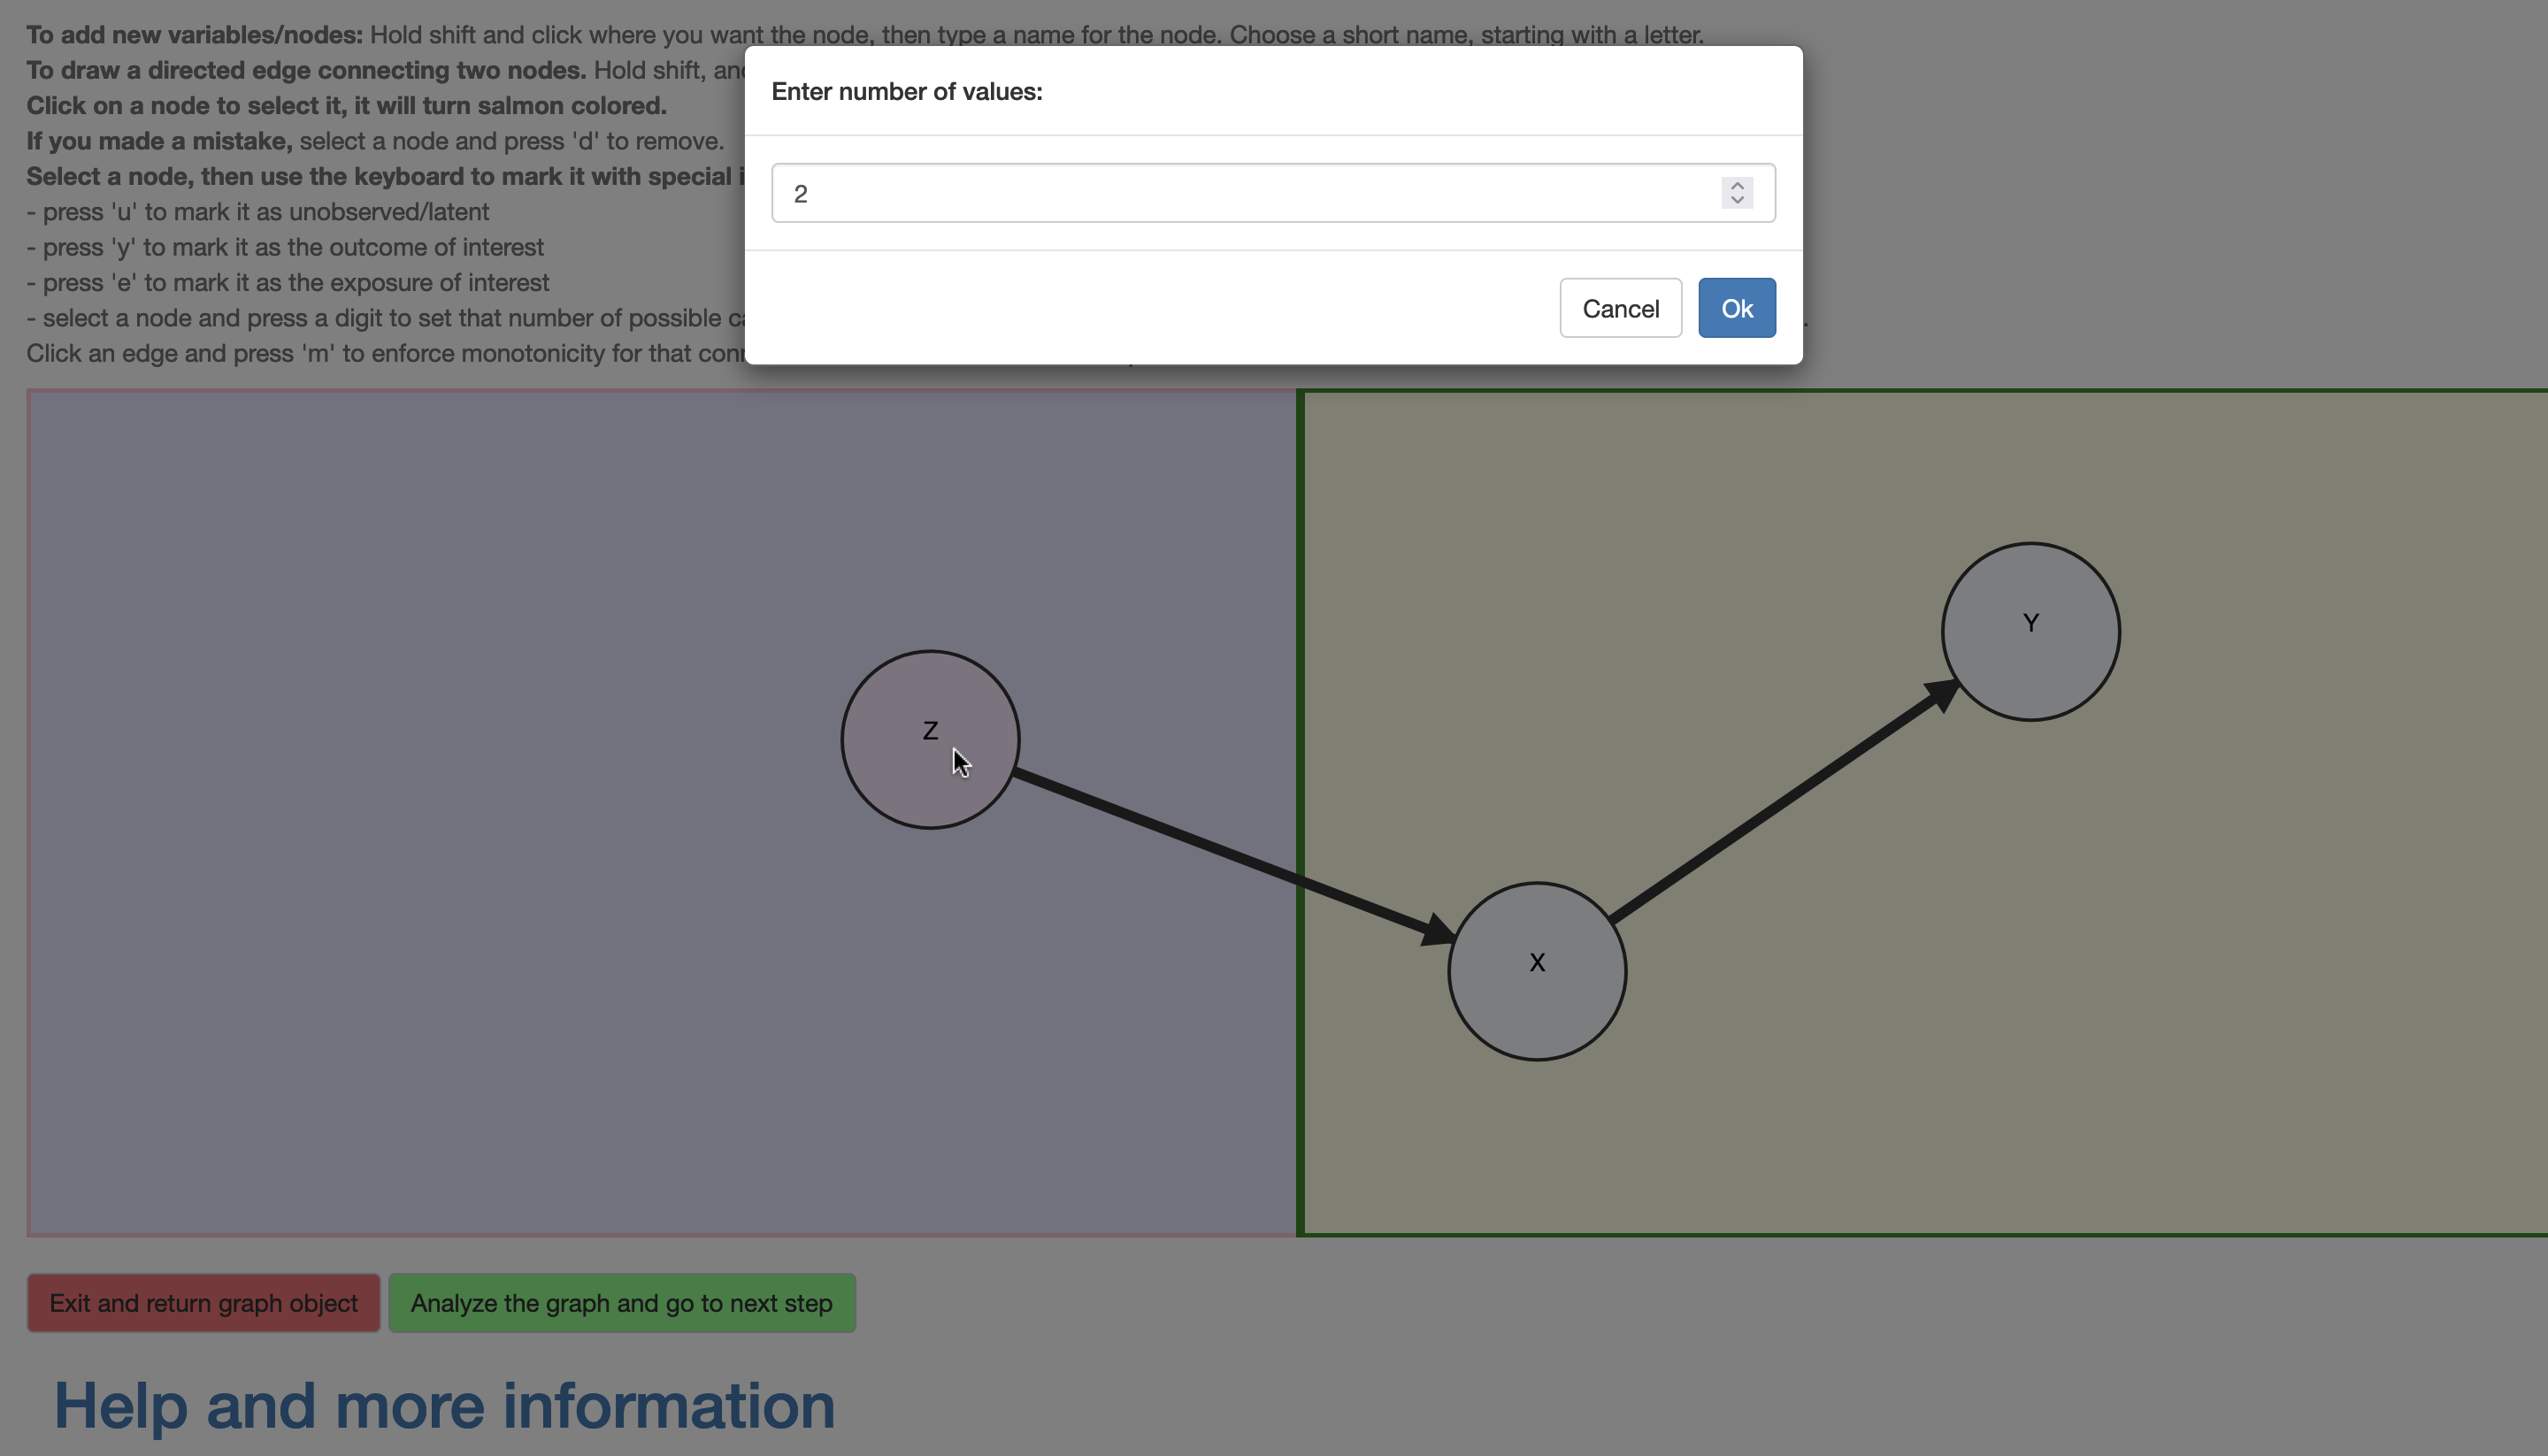
Task: Select node Z in the graph
Action: tap(929, 739)
